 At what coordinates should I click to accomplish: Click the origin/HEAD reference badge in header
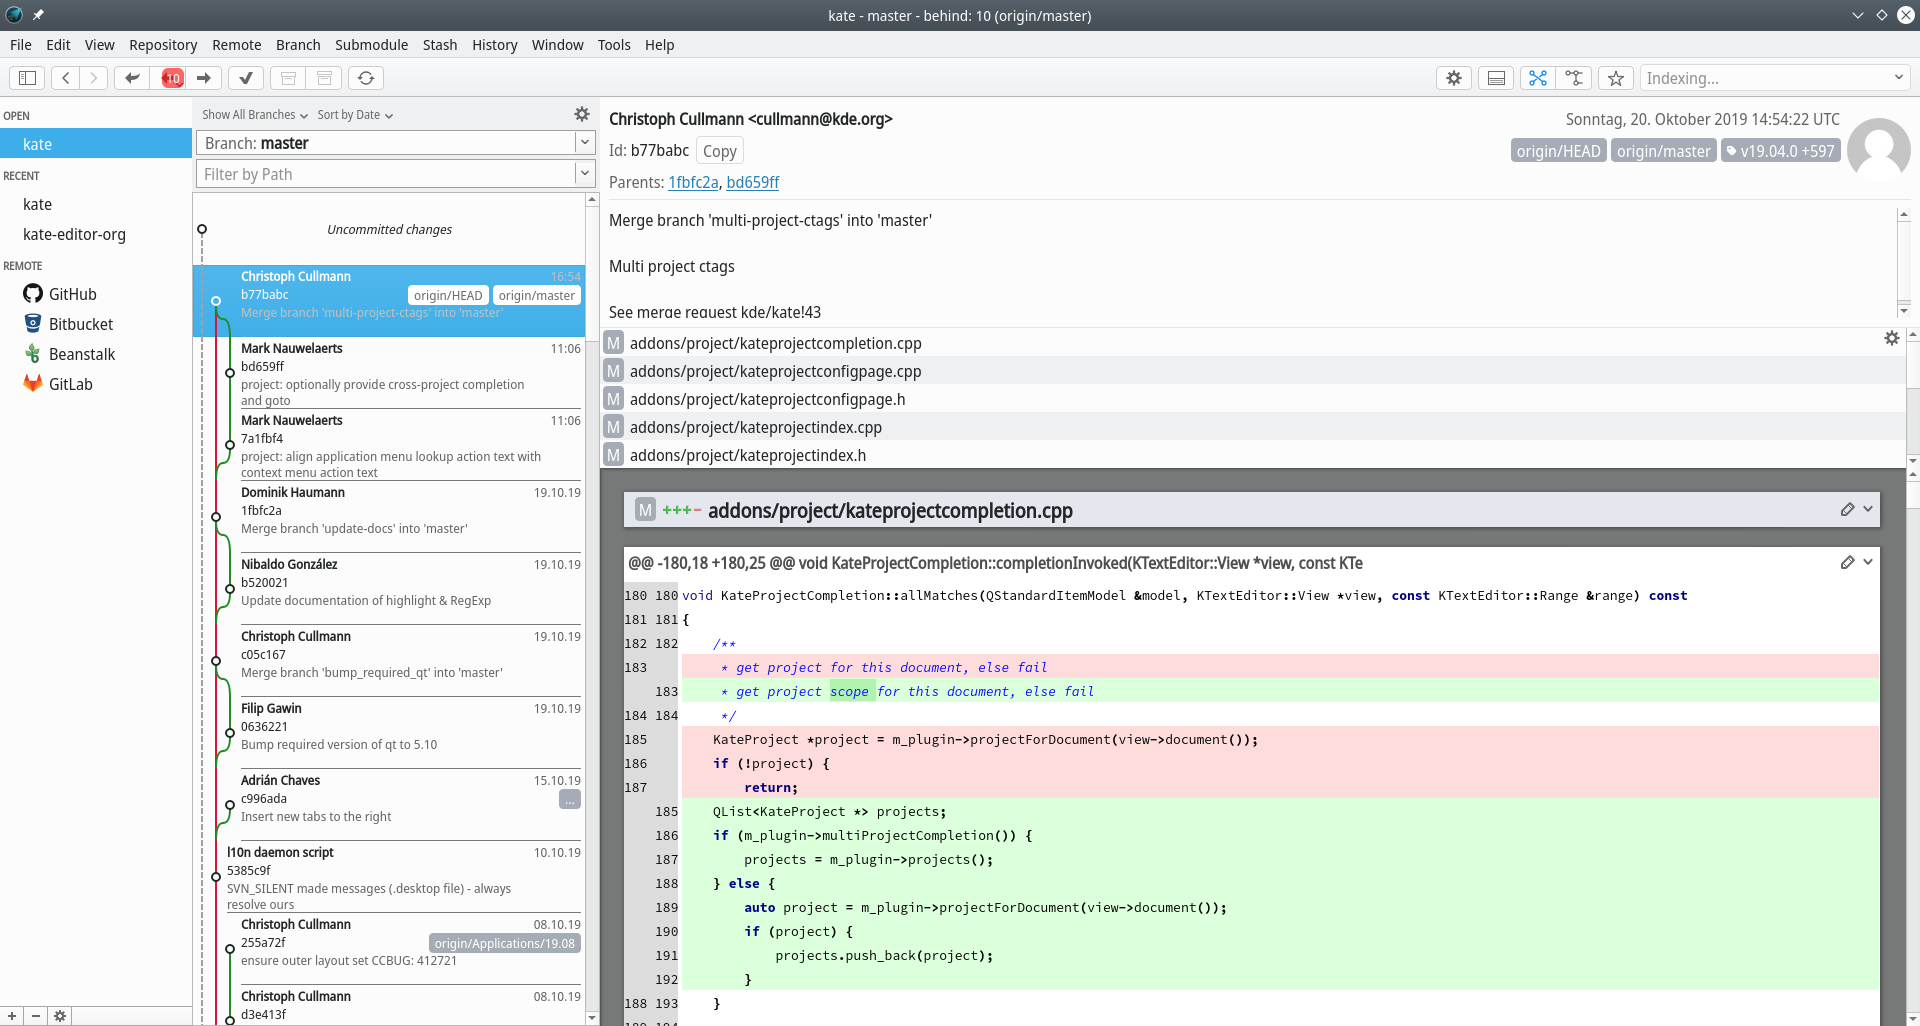click(x=1558, y=151)
